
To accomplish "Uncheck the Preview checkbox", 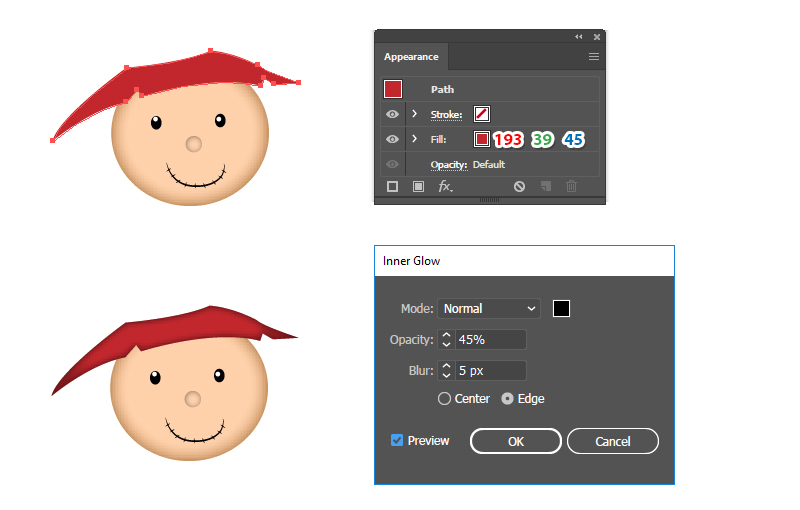I will coord(397,440).
